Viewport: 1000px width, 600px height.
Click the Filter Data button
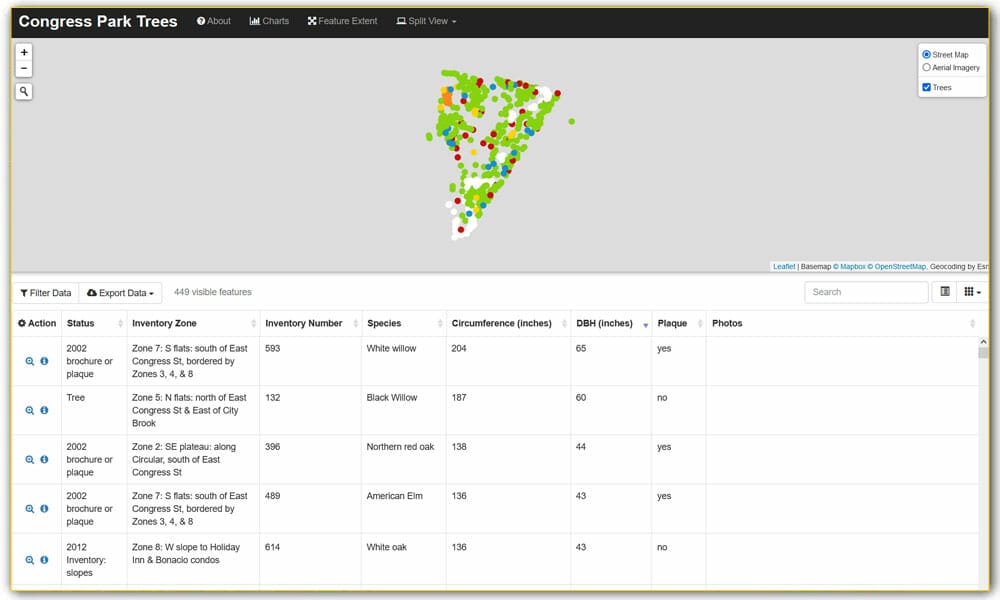(45, 292)
